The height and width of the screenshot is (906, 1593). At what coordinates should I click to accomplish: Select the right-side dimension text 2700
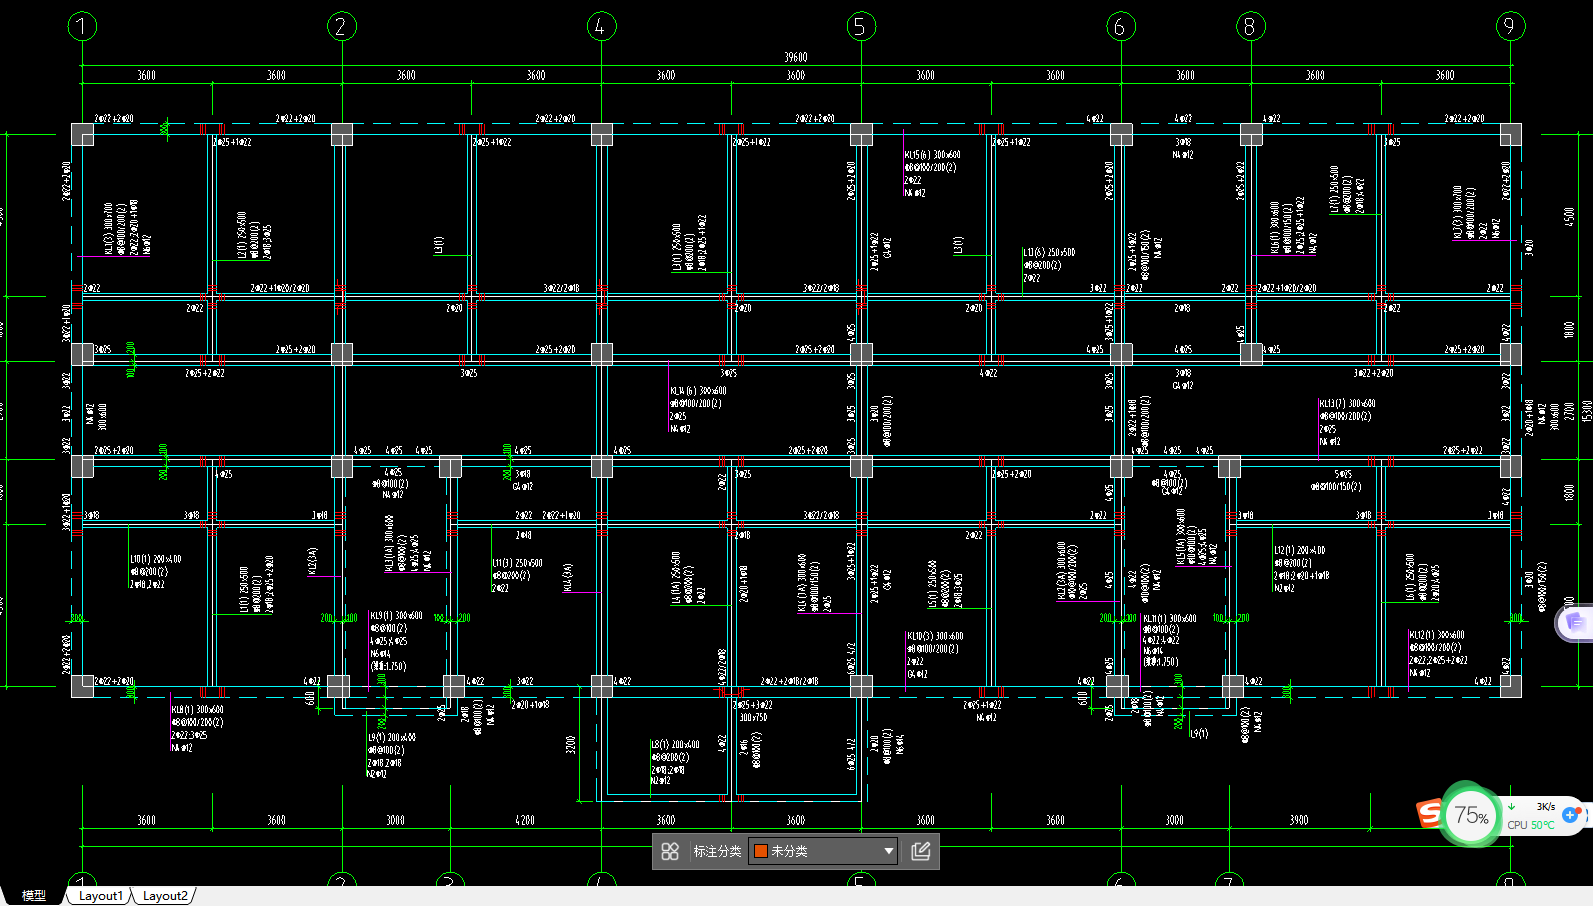(1569, 411)
